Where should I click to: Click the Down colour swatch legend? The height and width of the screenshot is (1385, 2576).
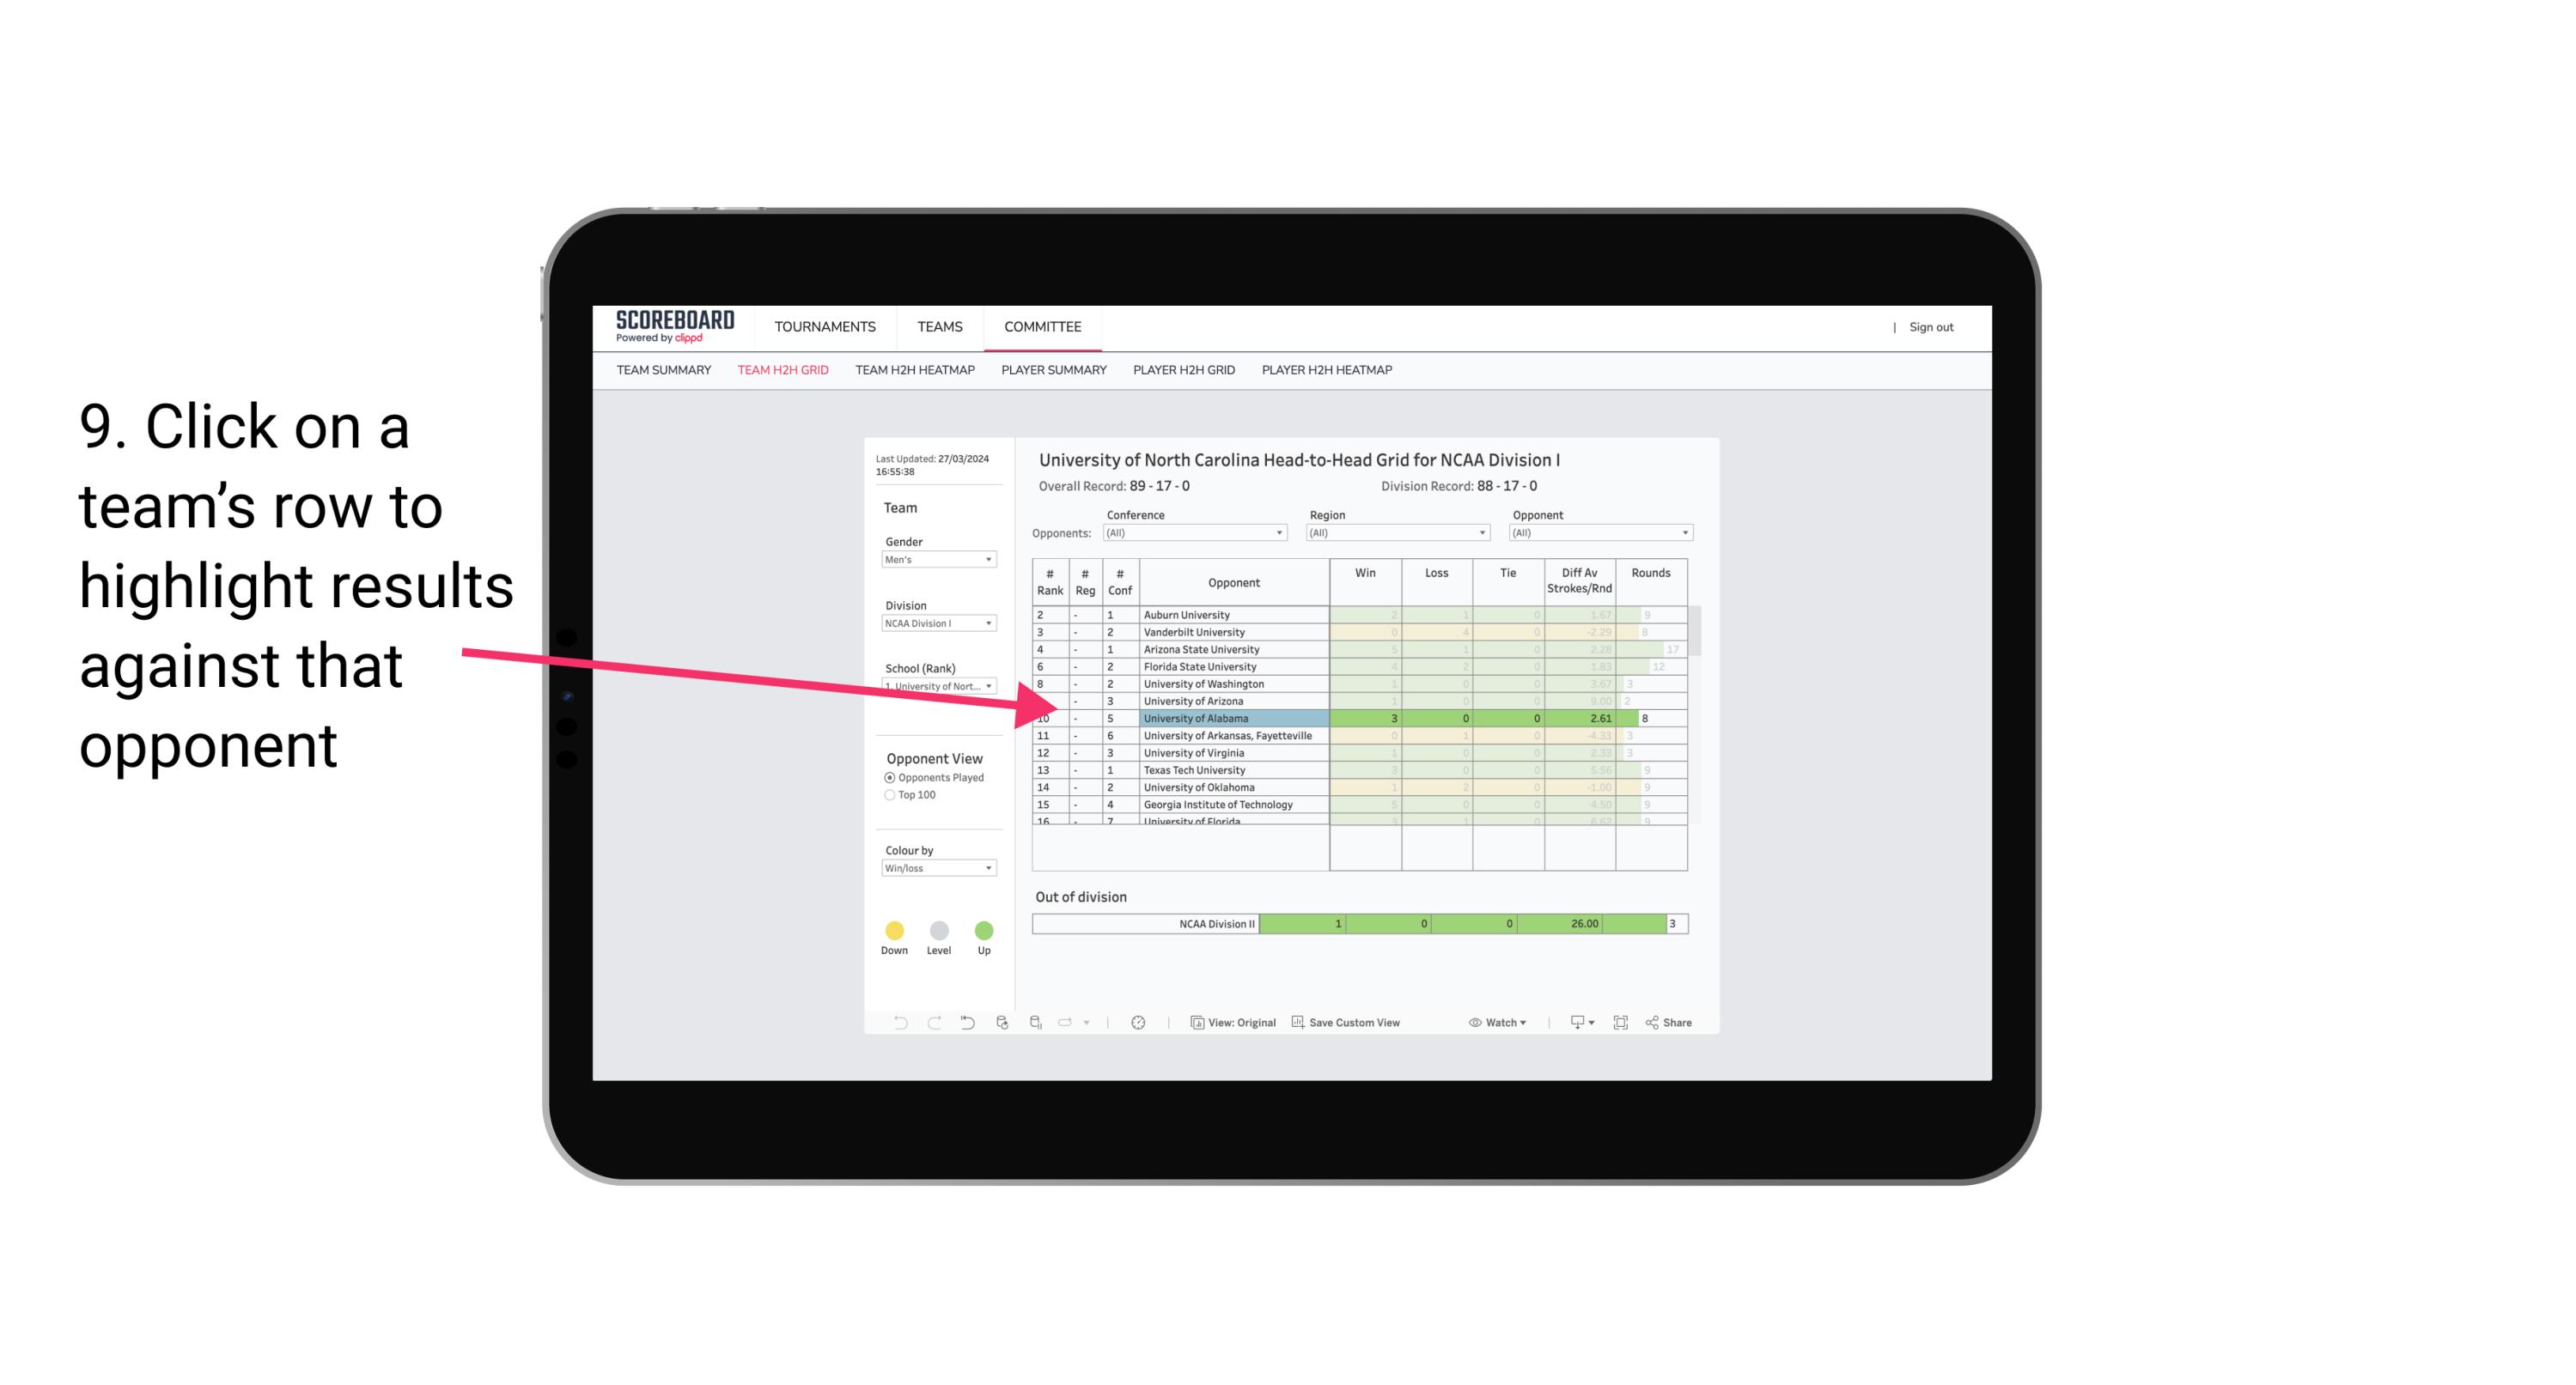[x=896, y=930]
